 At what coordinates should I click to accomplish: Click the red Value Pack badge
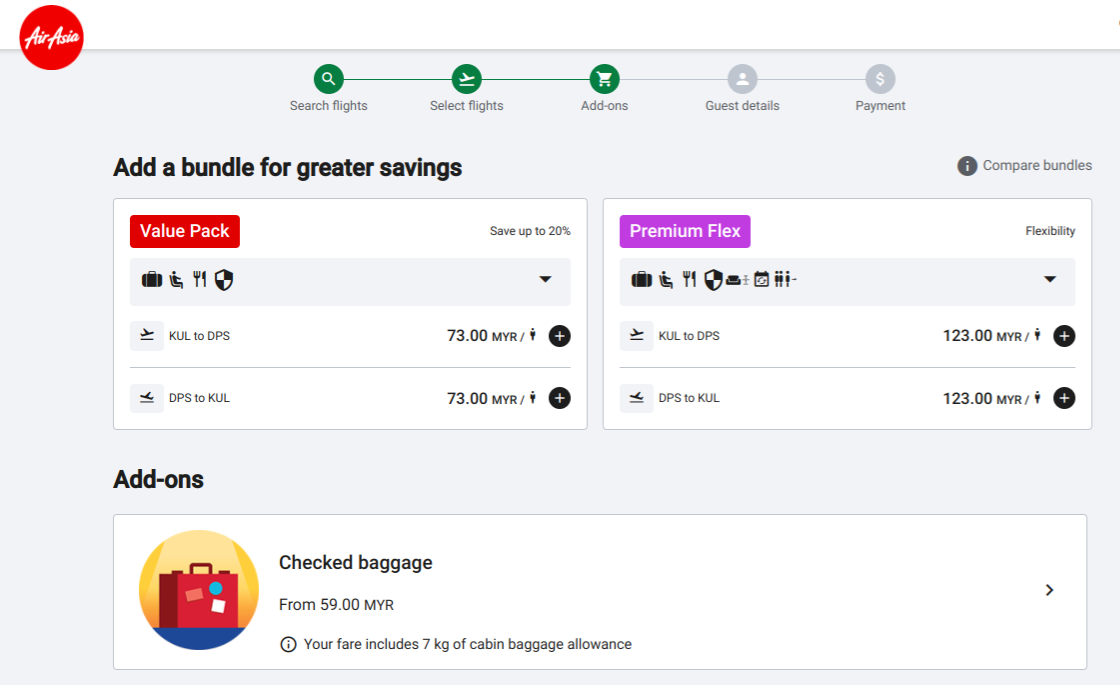[x=185, y=231]
